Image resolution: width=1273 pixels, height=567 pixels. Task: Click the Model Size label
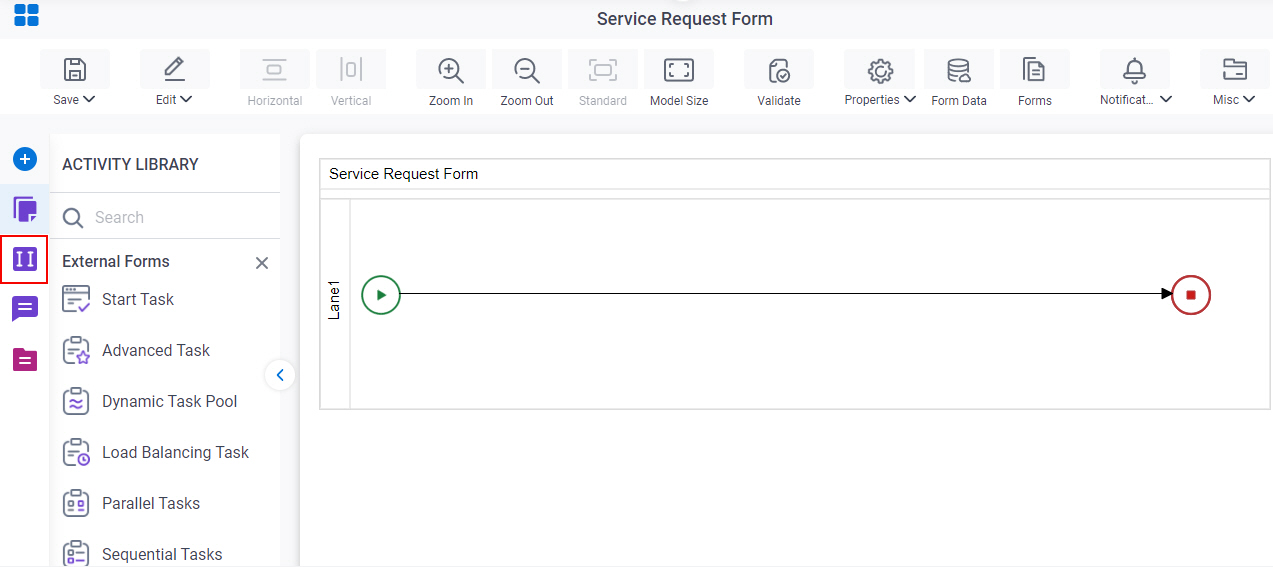679,101
